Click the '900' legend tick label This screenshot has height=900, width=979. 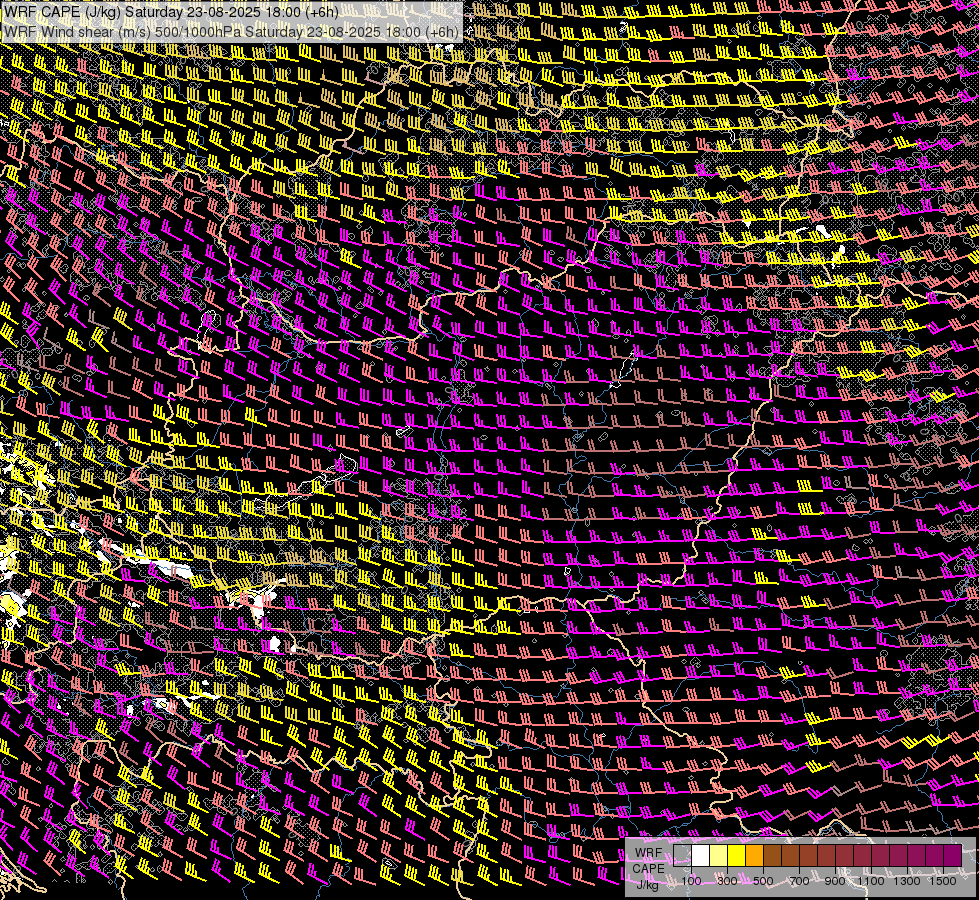835,881
